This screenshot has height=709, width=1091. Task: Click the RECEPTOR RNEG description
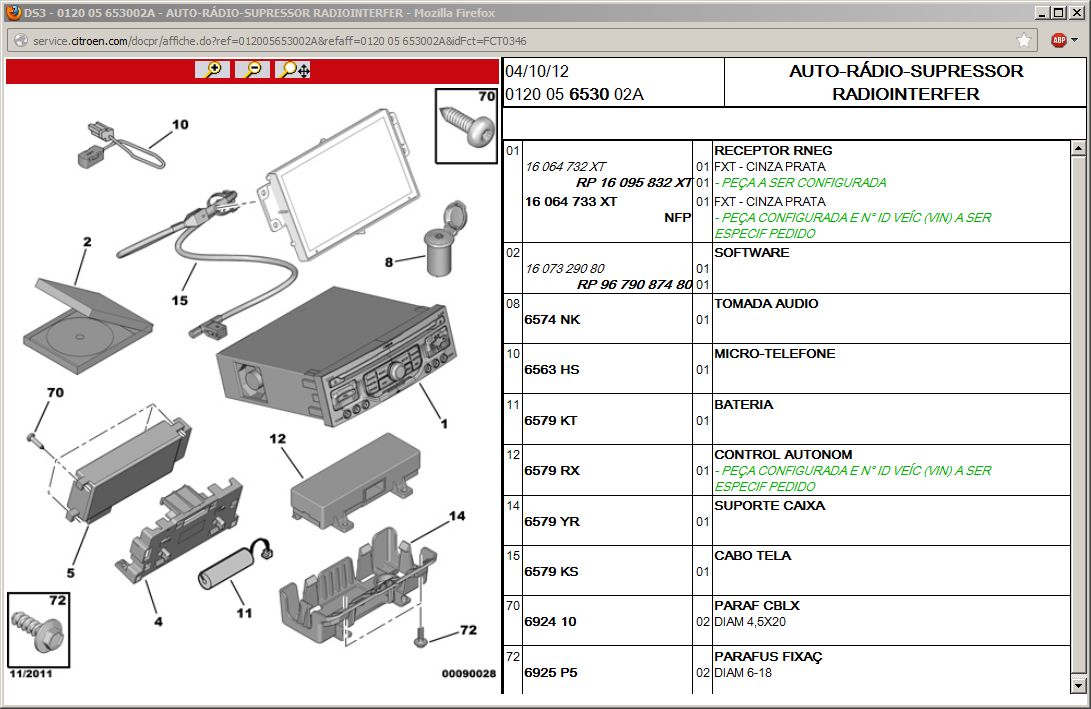[773, 151]
